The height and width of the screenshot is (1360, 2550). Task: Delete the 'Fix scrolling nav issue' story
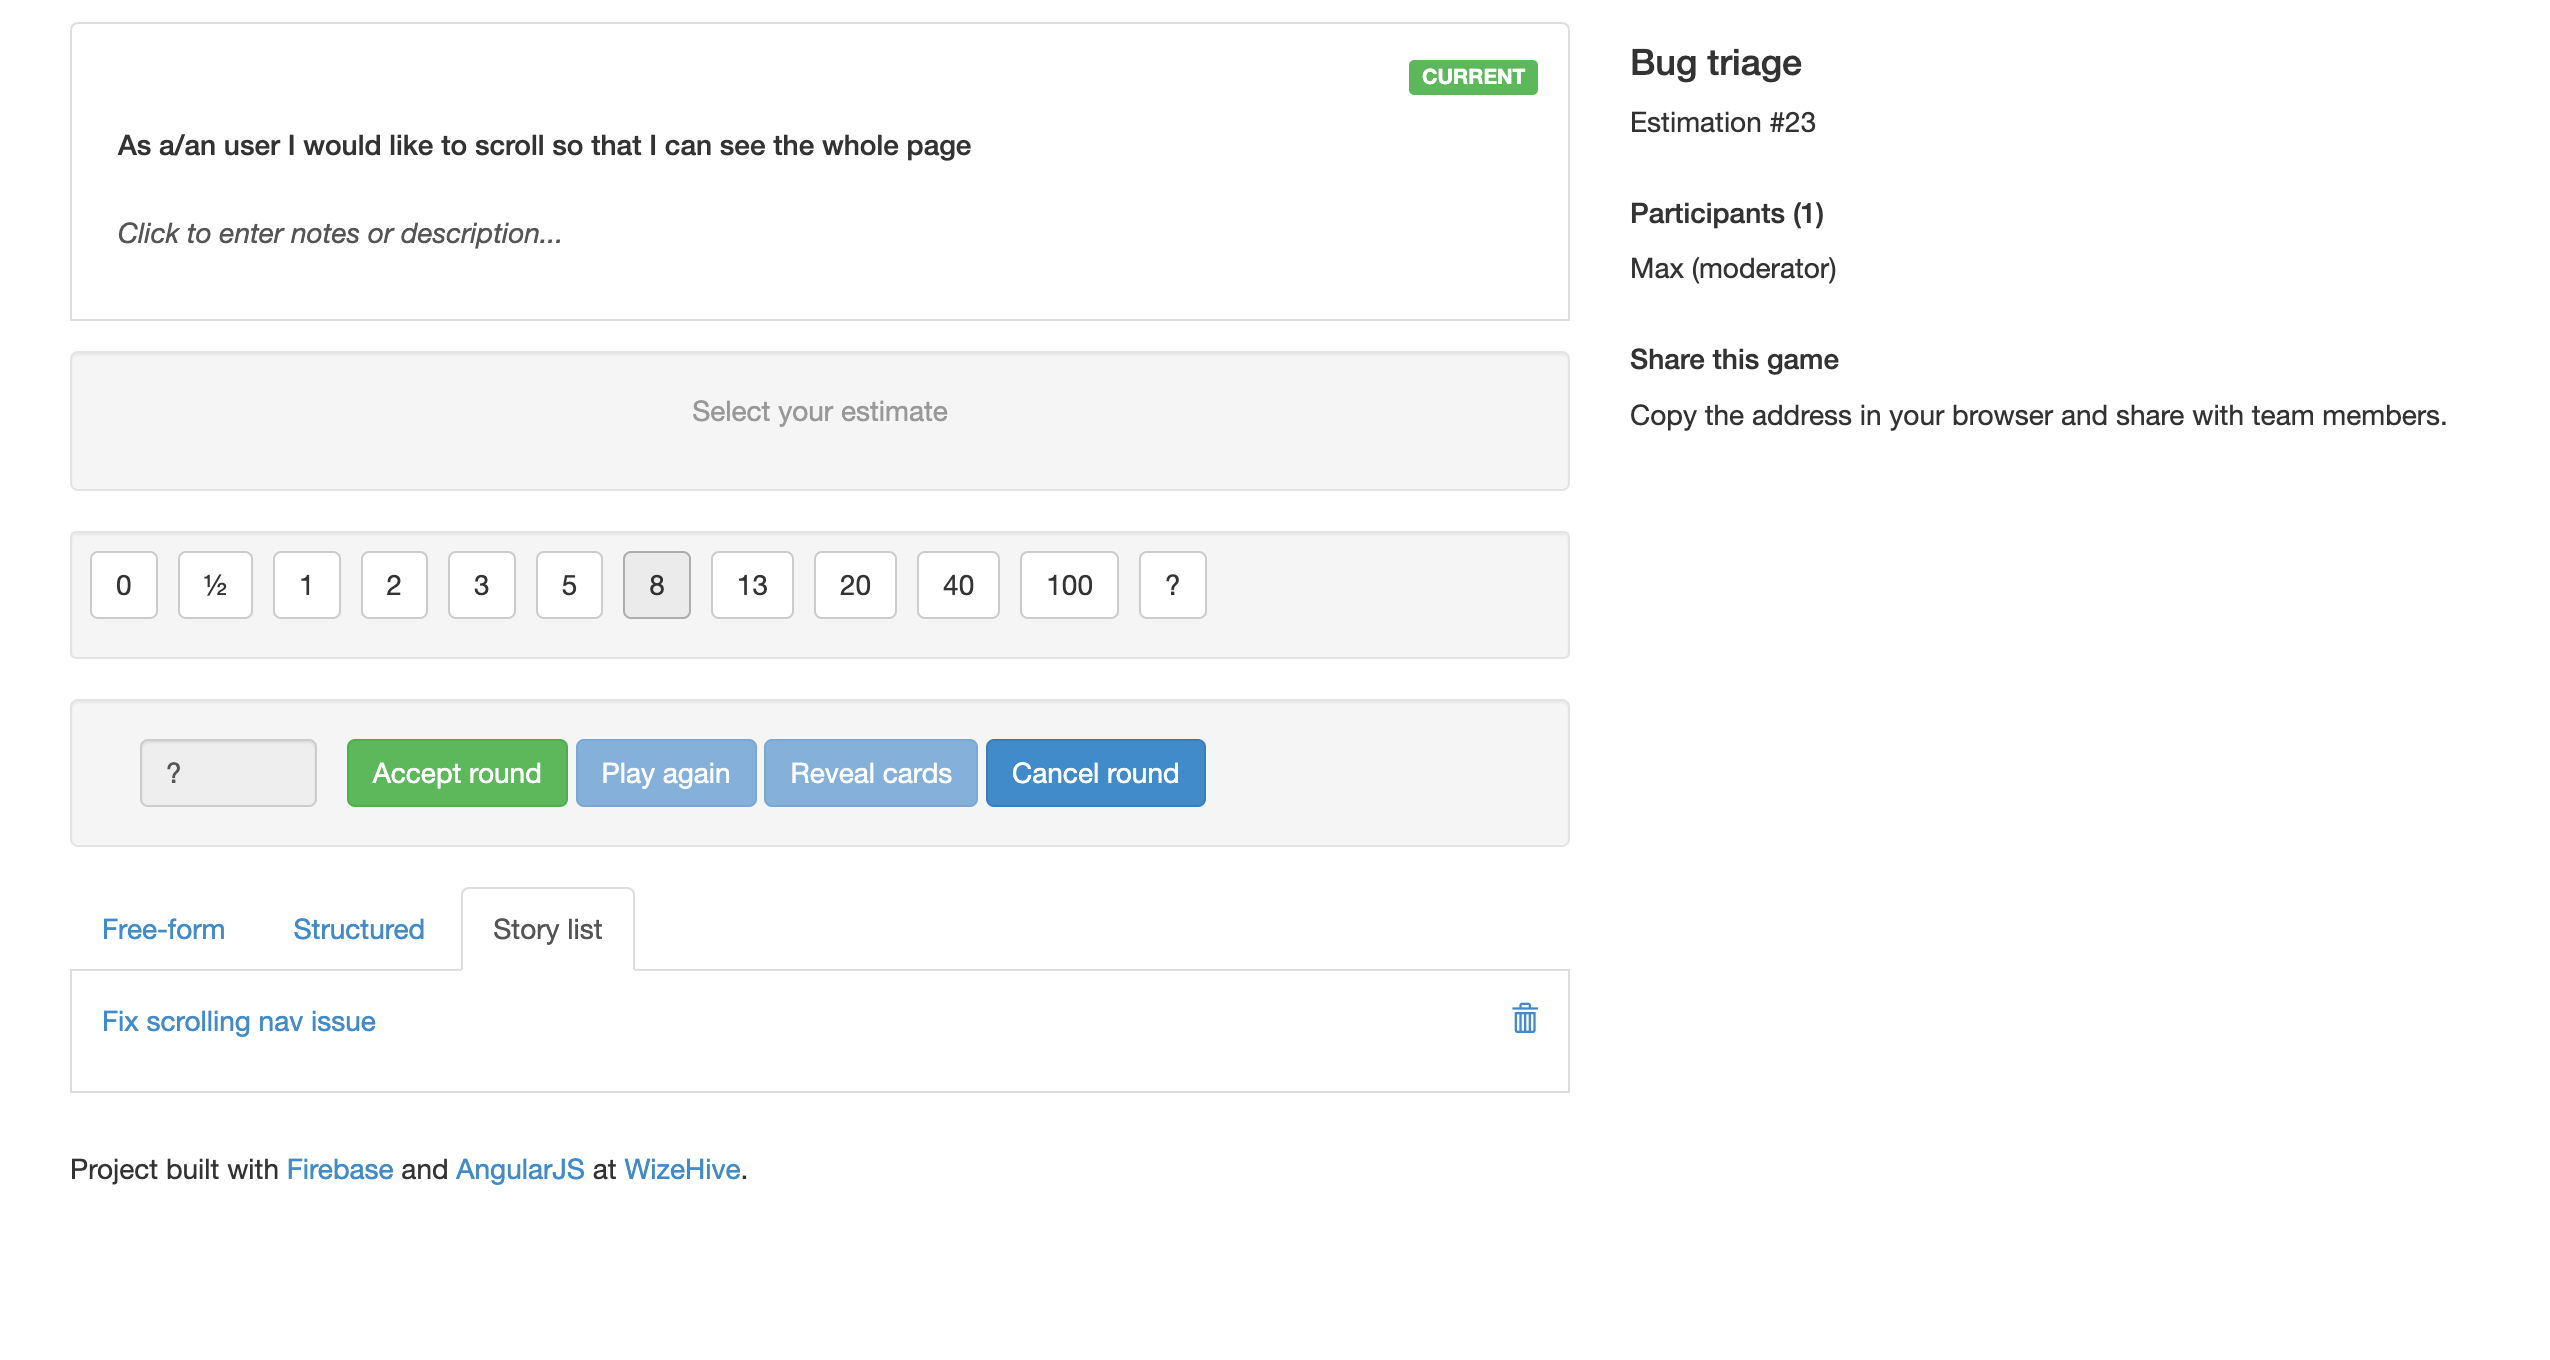[x=1523, y=1018]
